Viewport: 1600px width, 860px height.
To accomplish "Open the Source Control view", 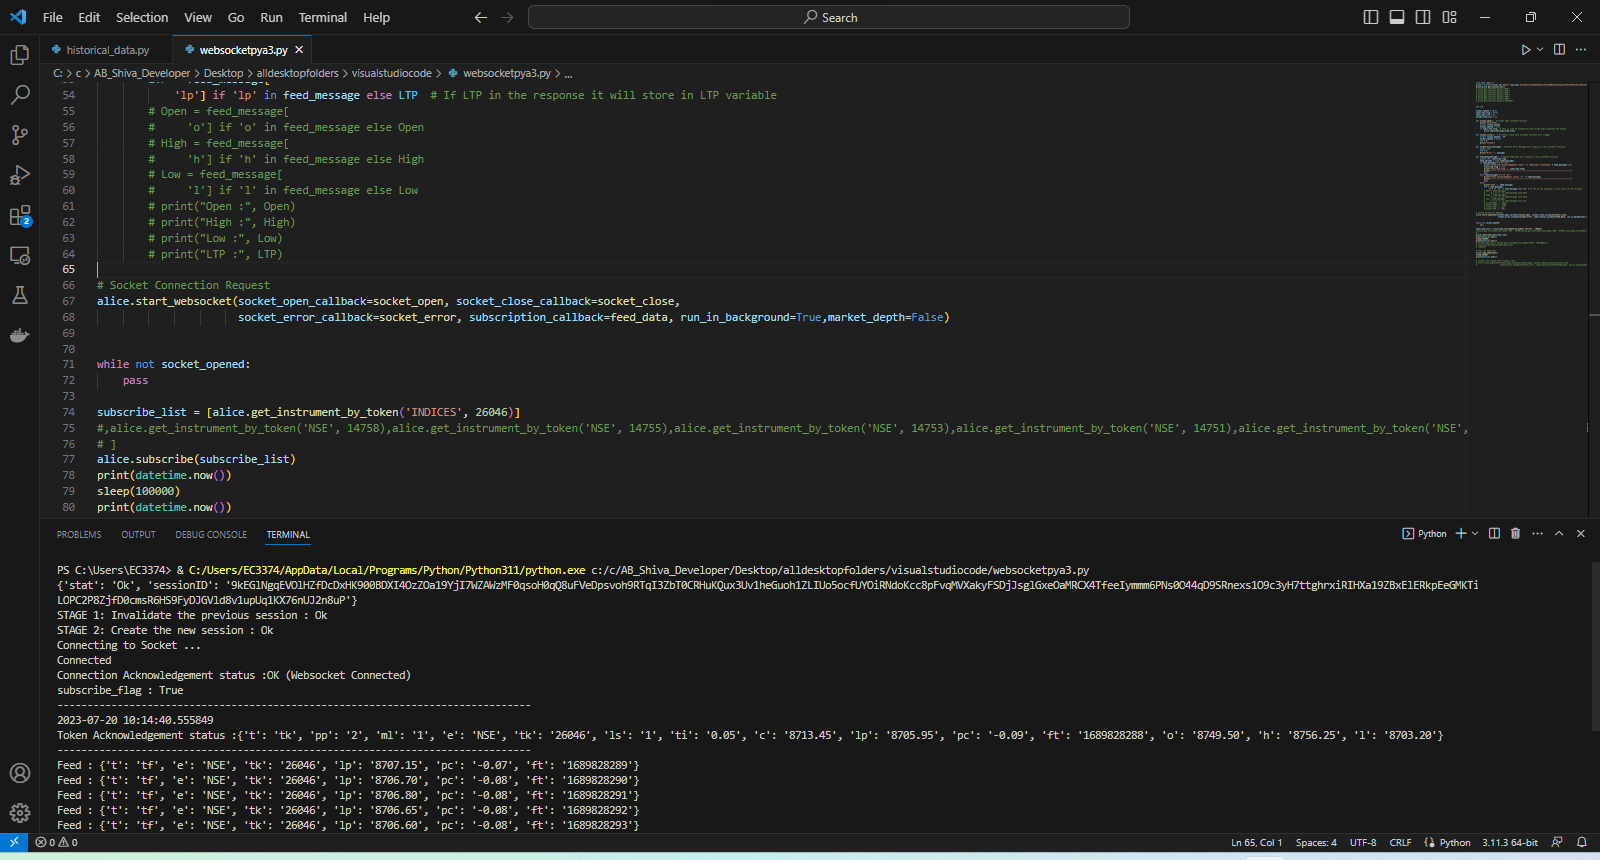I will (19, 135).
